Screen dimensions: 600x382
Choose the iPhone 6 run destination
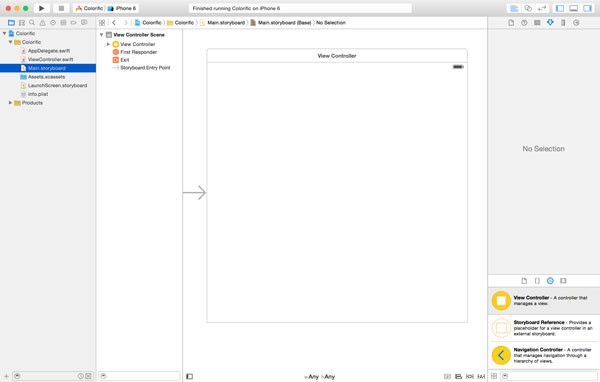pos(122,8)
